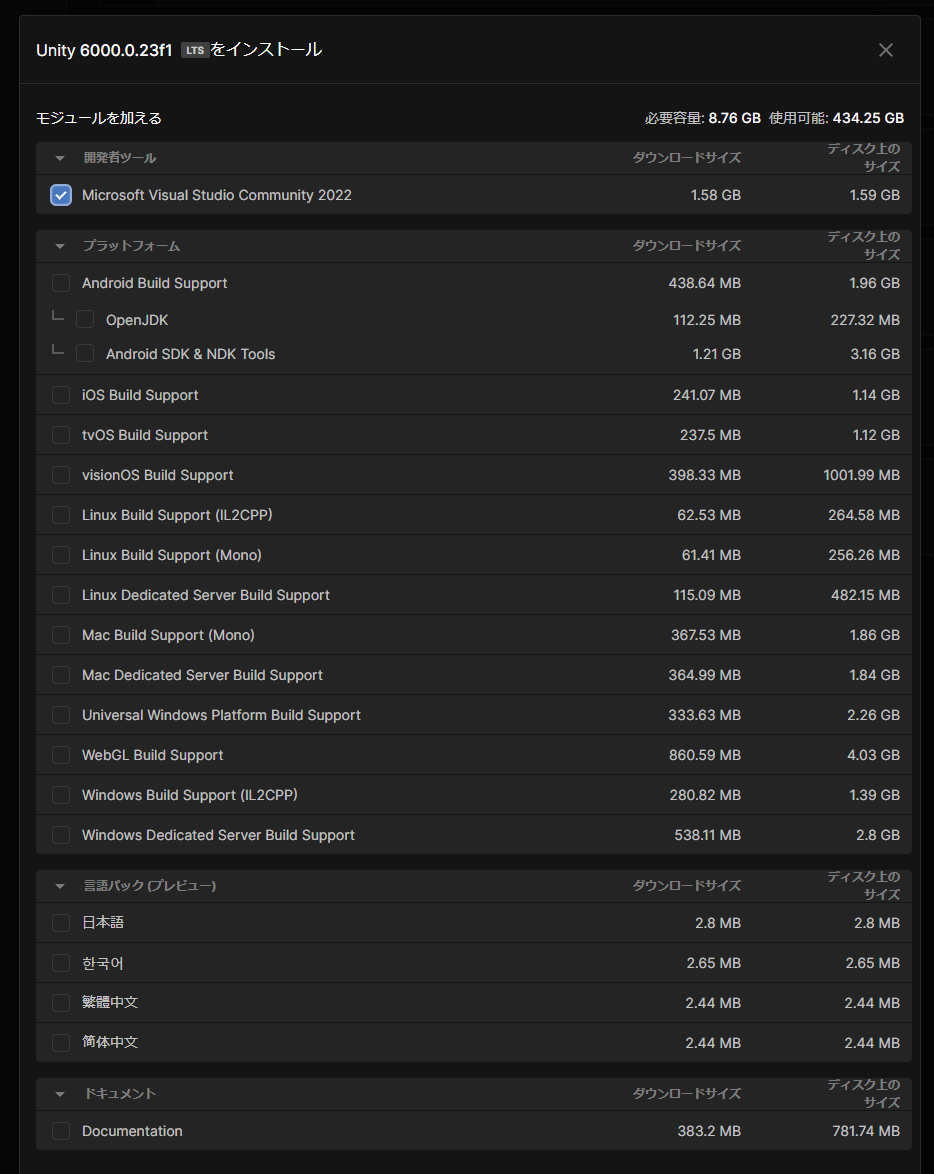
Task: Check Windows Build Support (IL2CPP)
Action: (x=61, y=795)
